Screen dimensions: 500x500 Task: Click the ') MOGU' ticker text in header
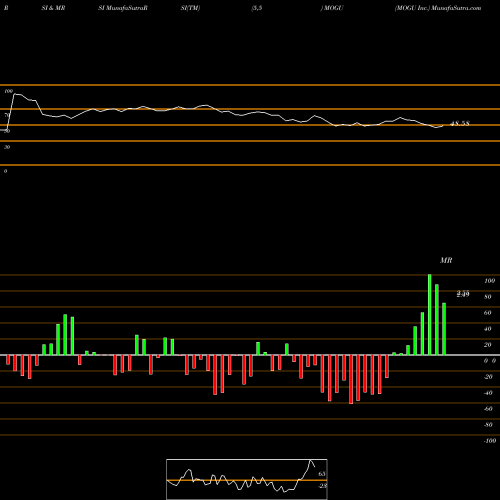(332, 8)
